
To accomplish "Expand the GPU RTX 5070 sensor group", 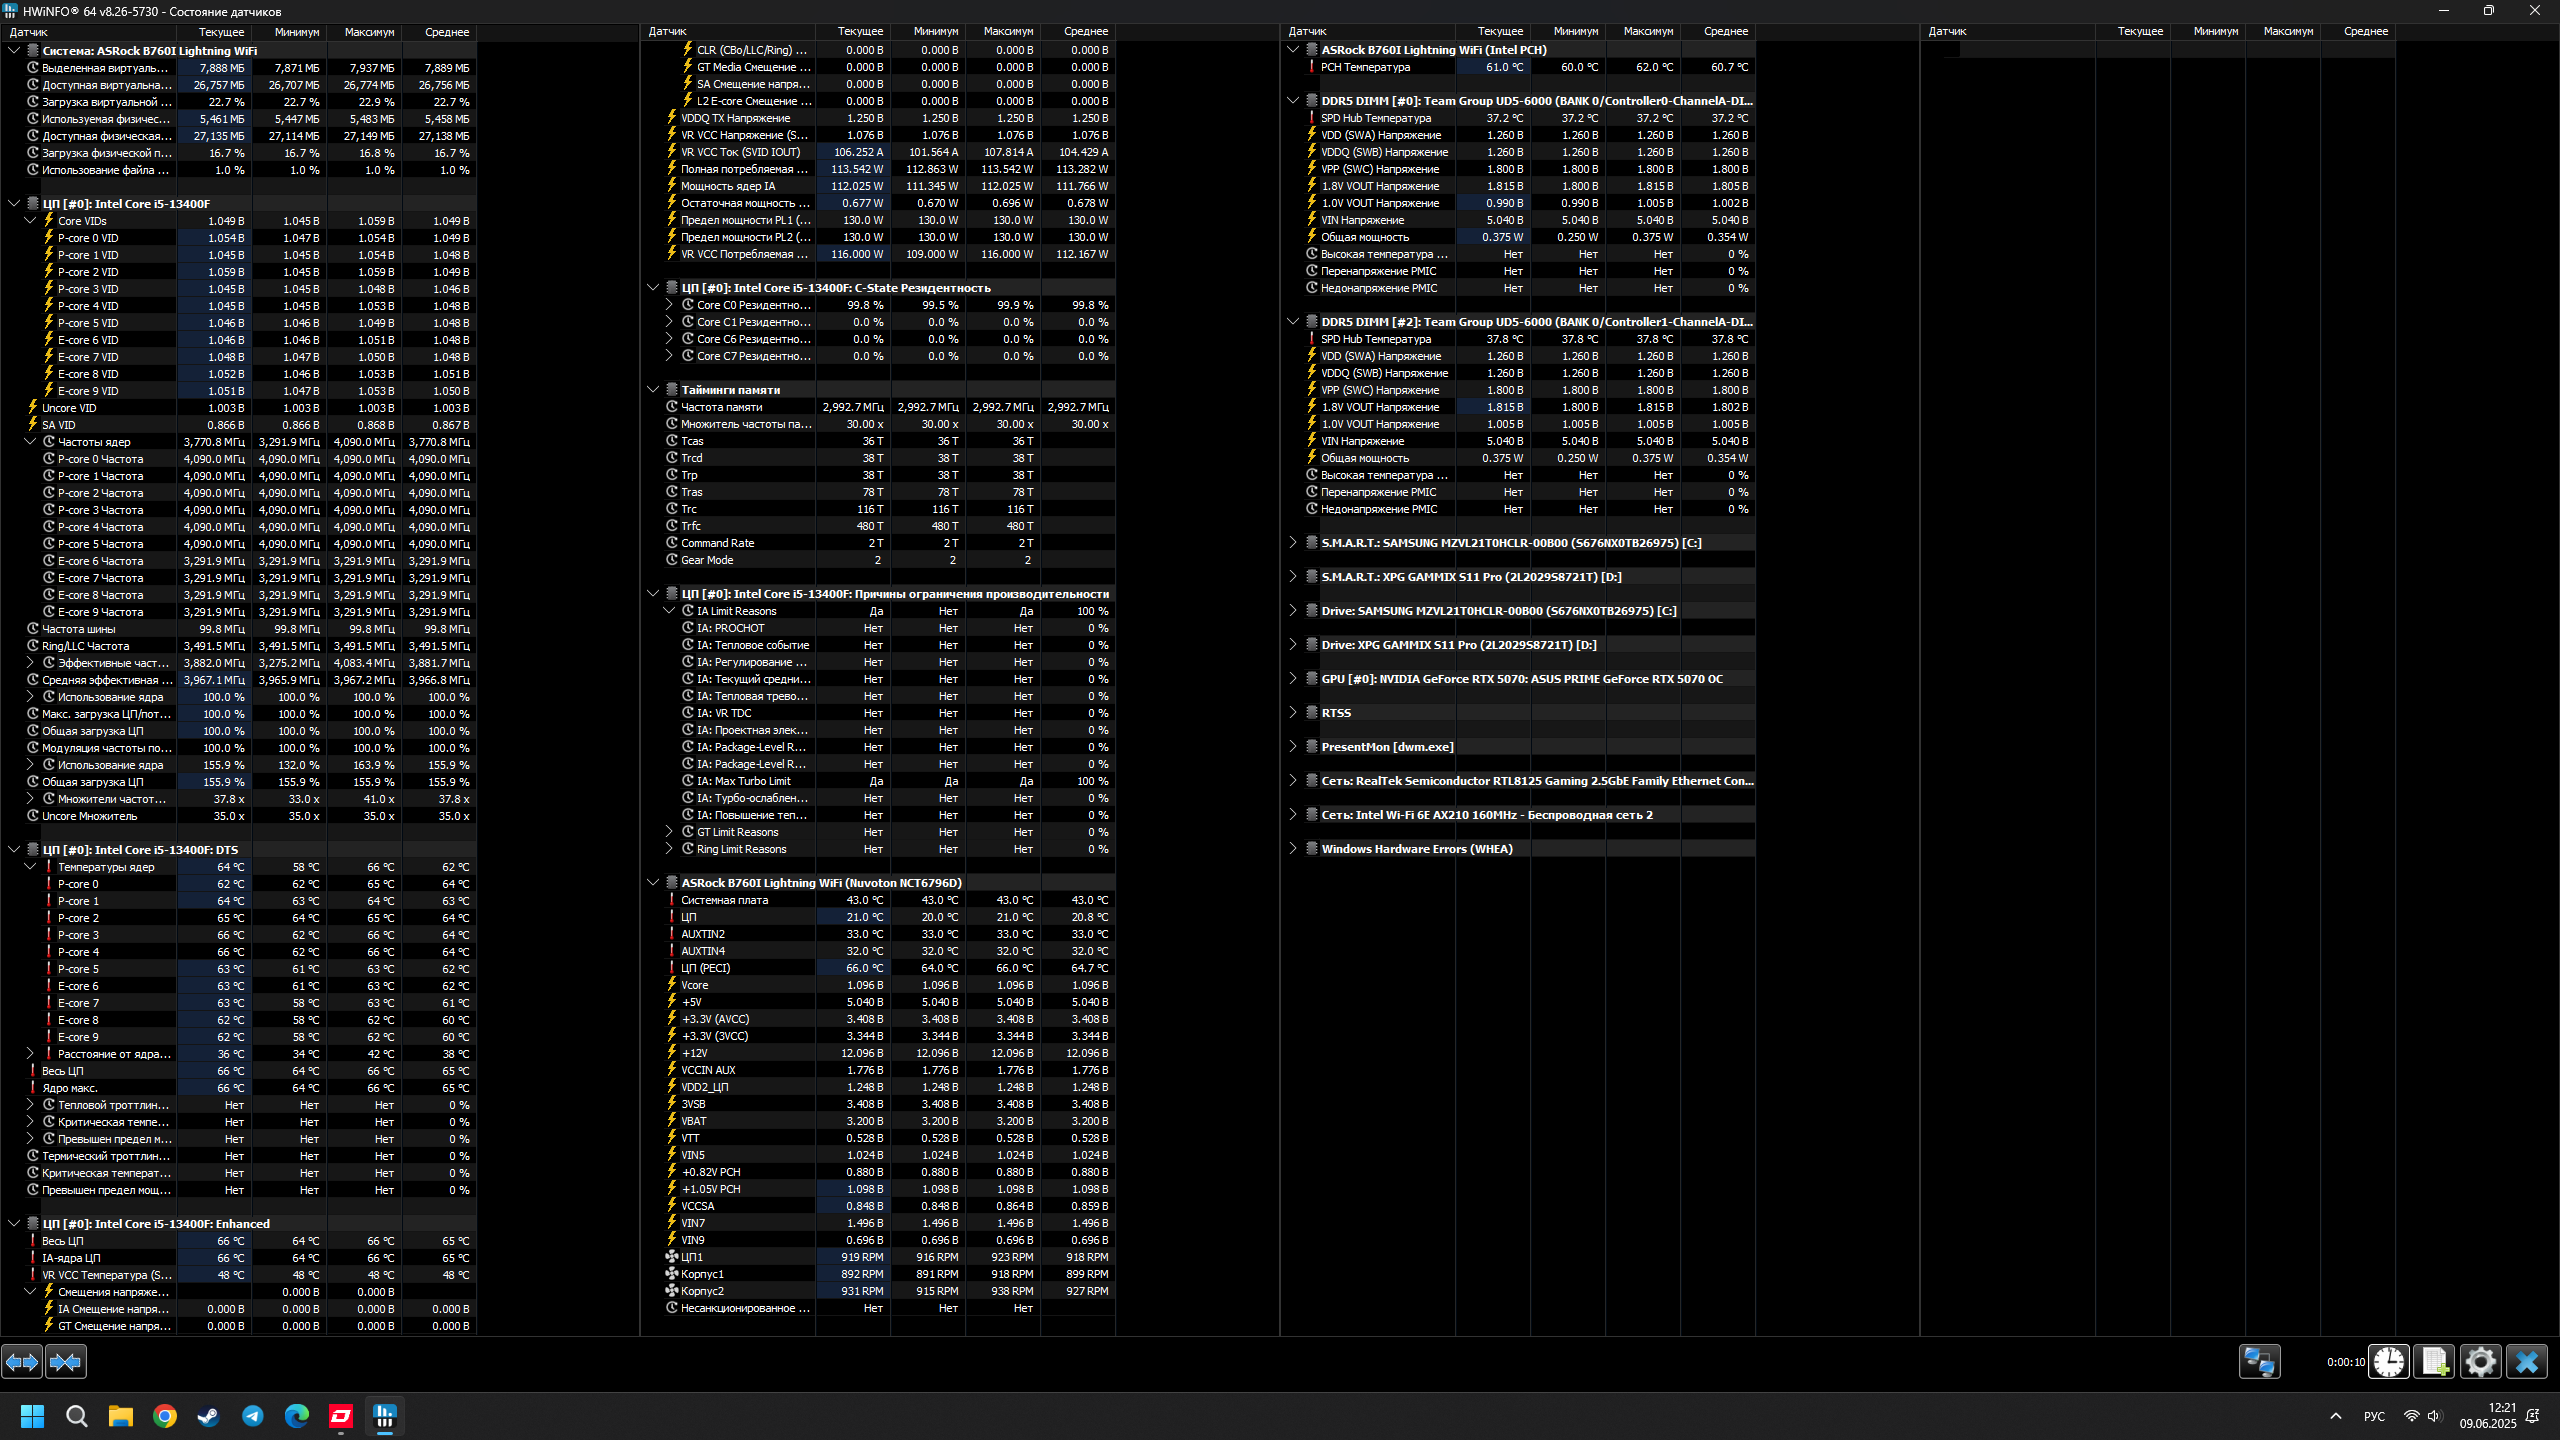I will (1292, 679).
